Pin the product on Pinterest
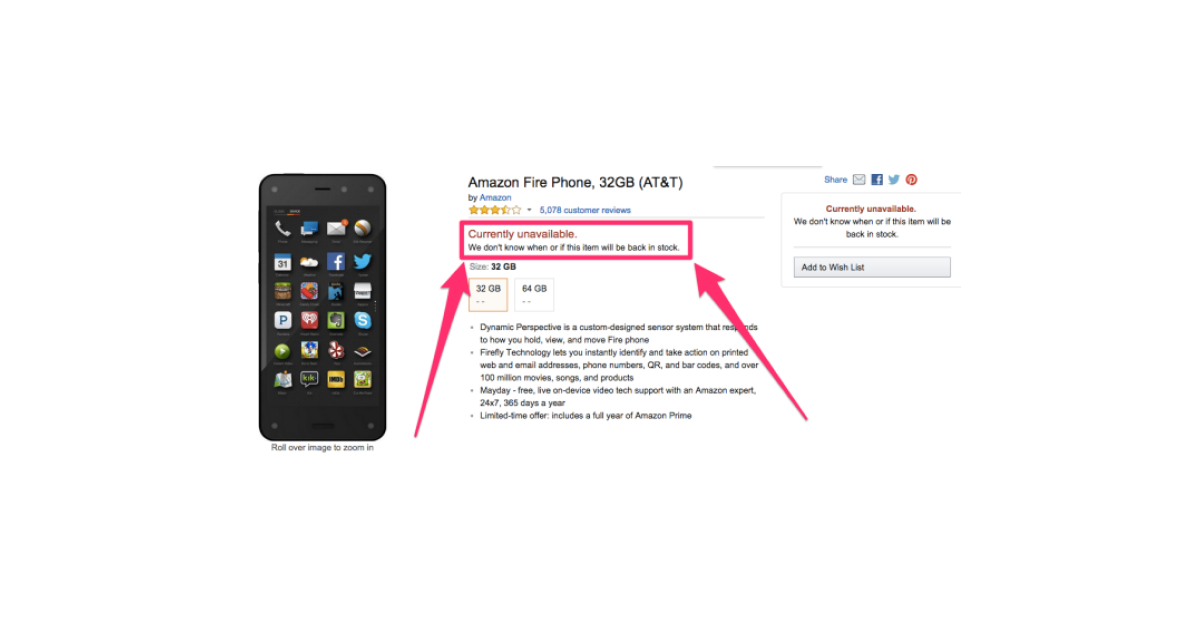 (x=911, y=180)
